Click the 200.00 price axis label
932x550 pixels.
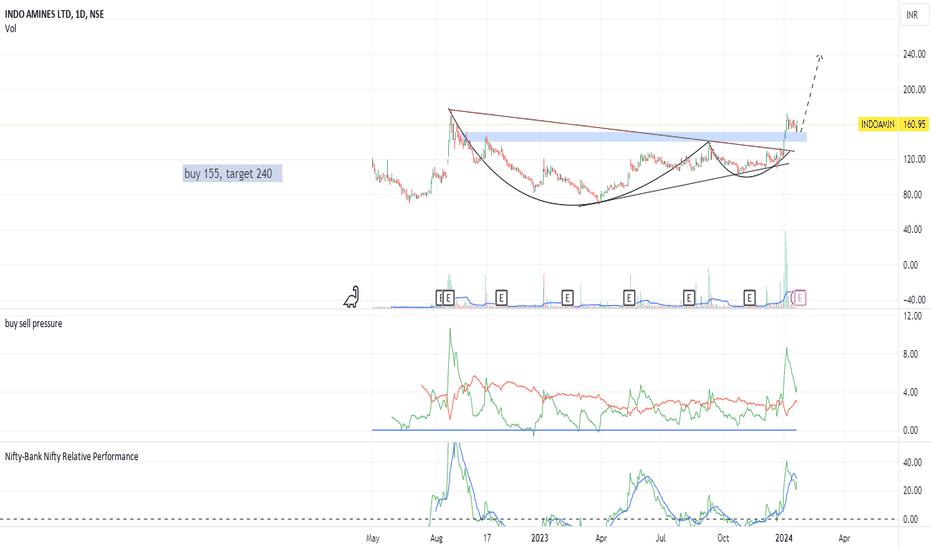[x=914, y=90]
